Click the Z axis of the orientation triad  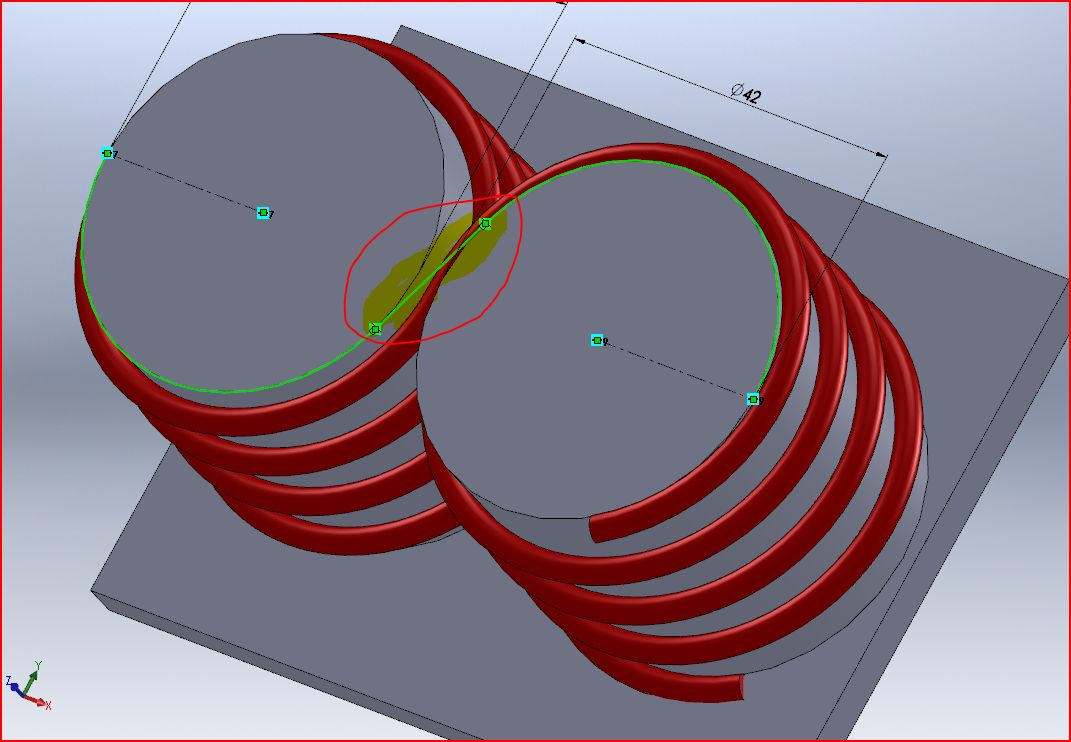tap(14, 686)
